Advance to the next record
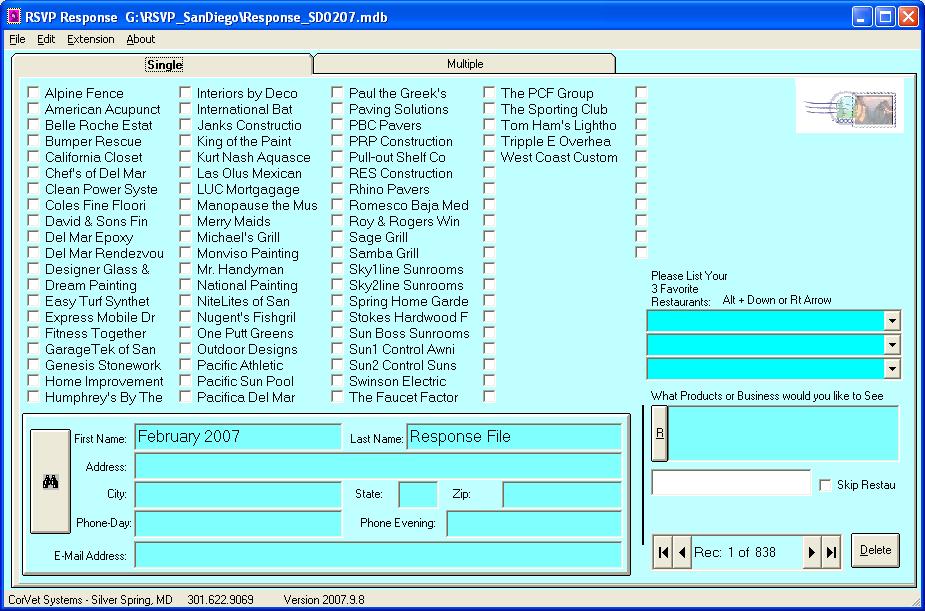925x611 pixels. [812, 553]
